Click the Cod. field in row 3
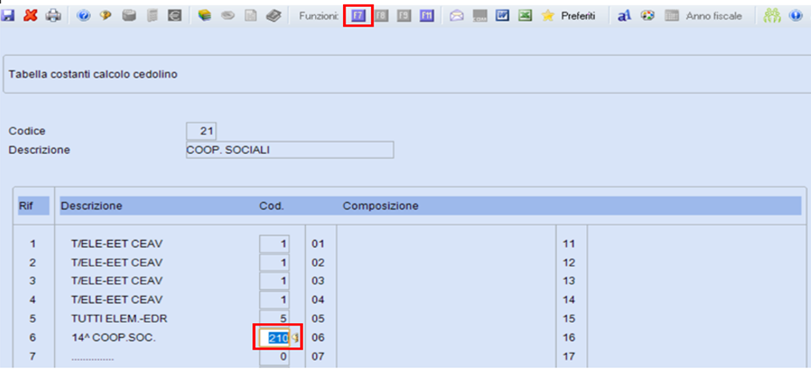 click(275, 281)
